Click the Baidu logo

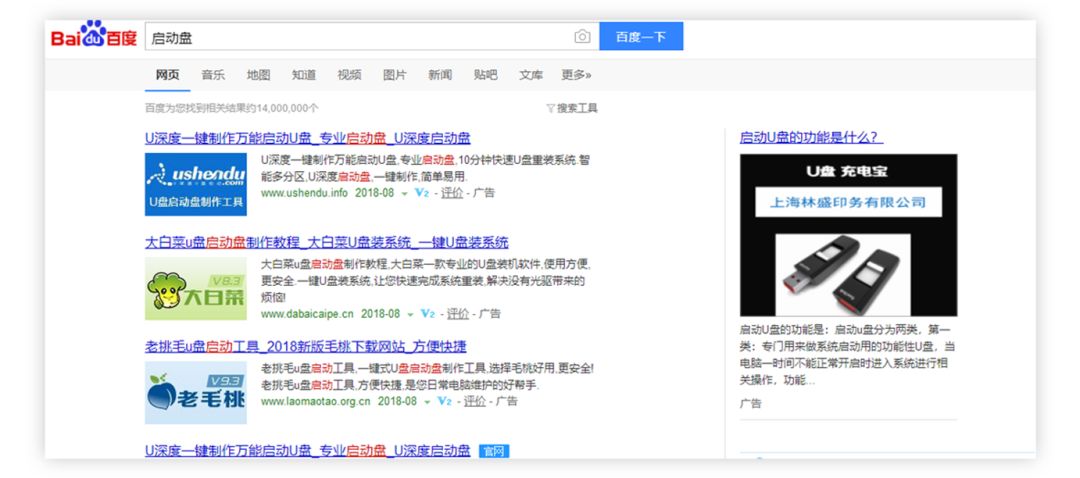(94, 35)
